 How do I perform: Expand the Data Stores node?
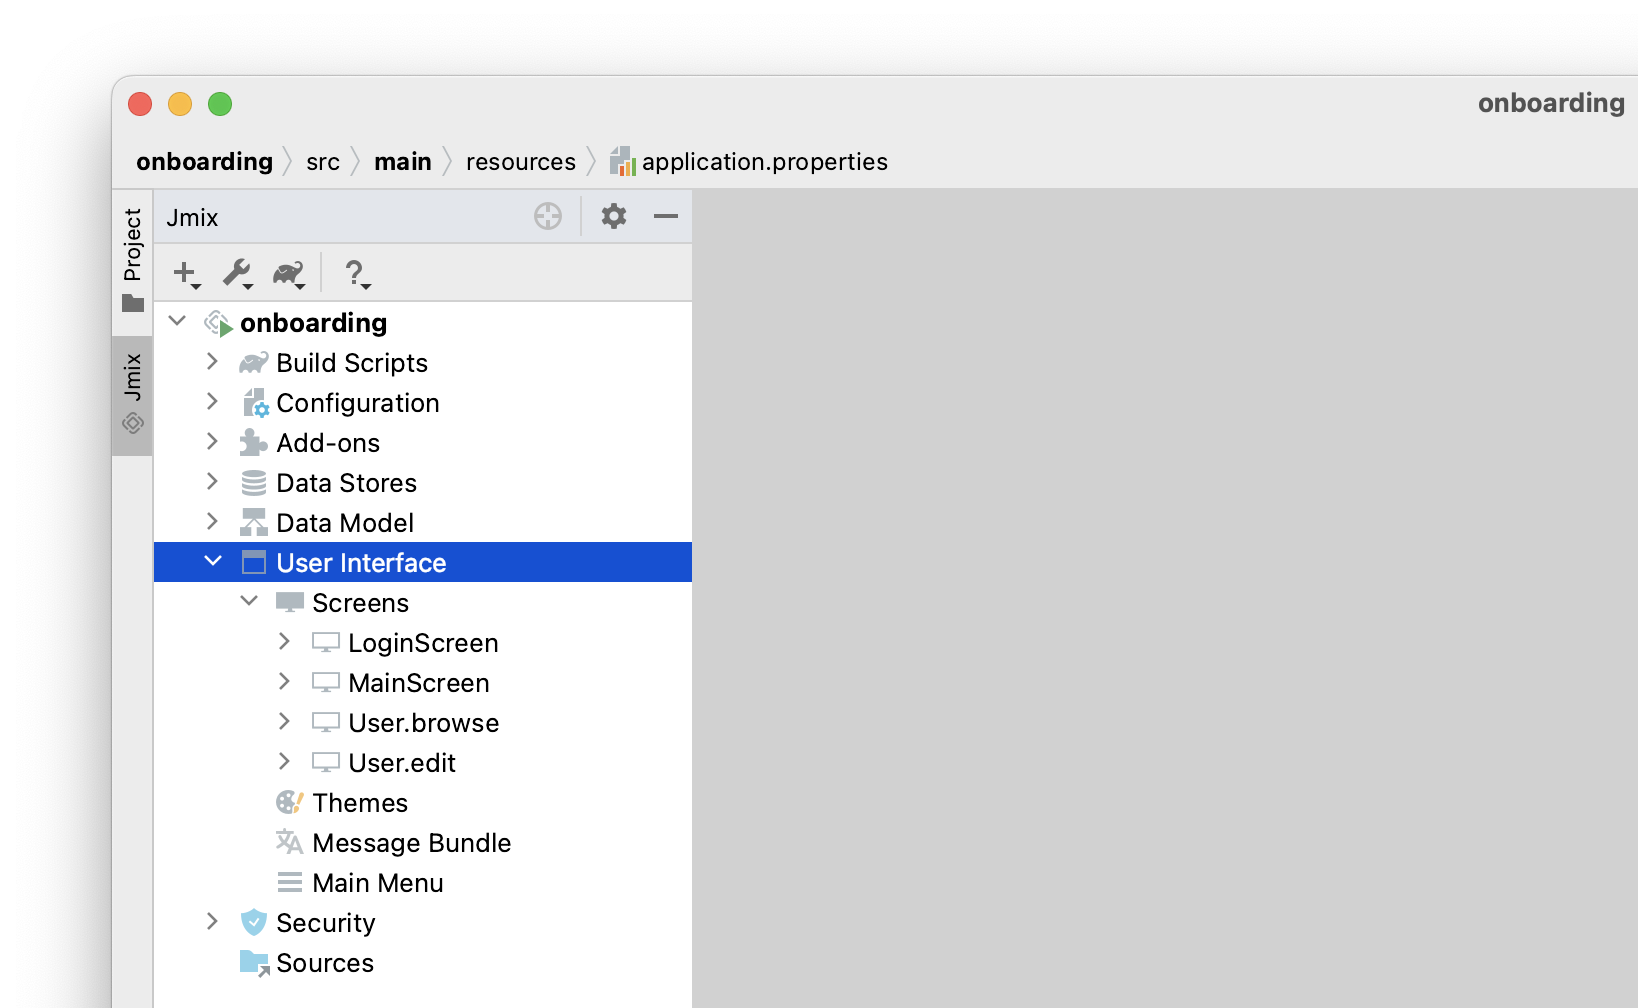pyautogui.click(x=212, y=481)
